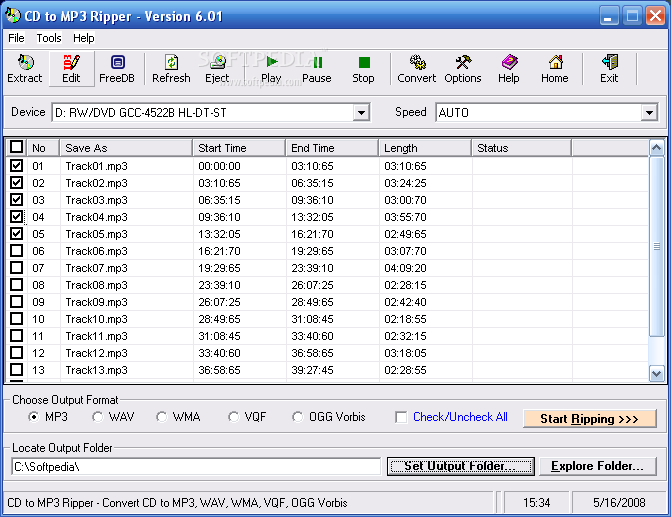Click Start Ripping button
The height and width of the screenshot is (517, 671).
589,419
